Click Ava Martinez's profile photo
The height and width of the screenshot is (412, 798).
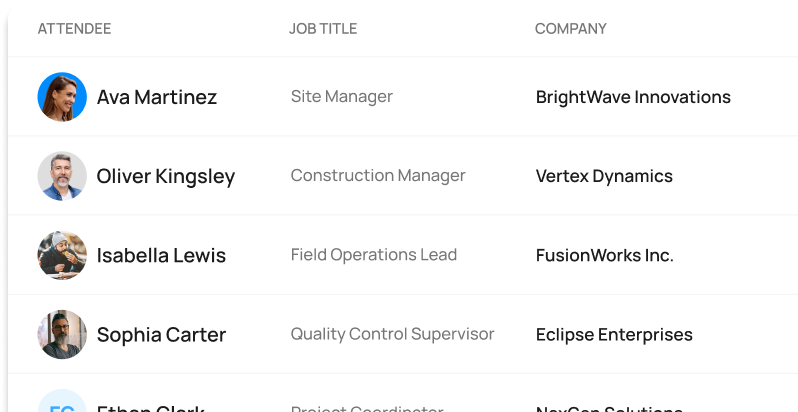[62, 97]
